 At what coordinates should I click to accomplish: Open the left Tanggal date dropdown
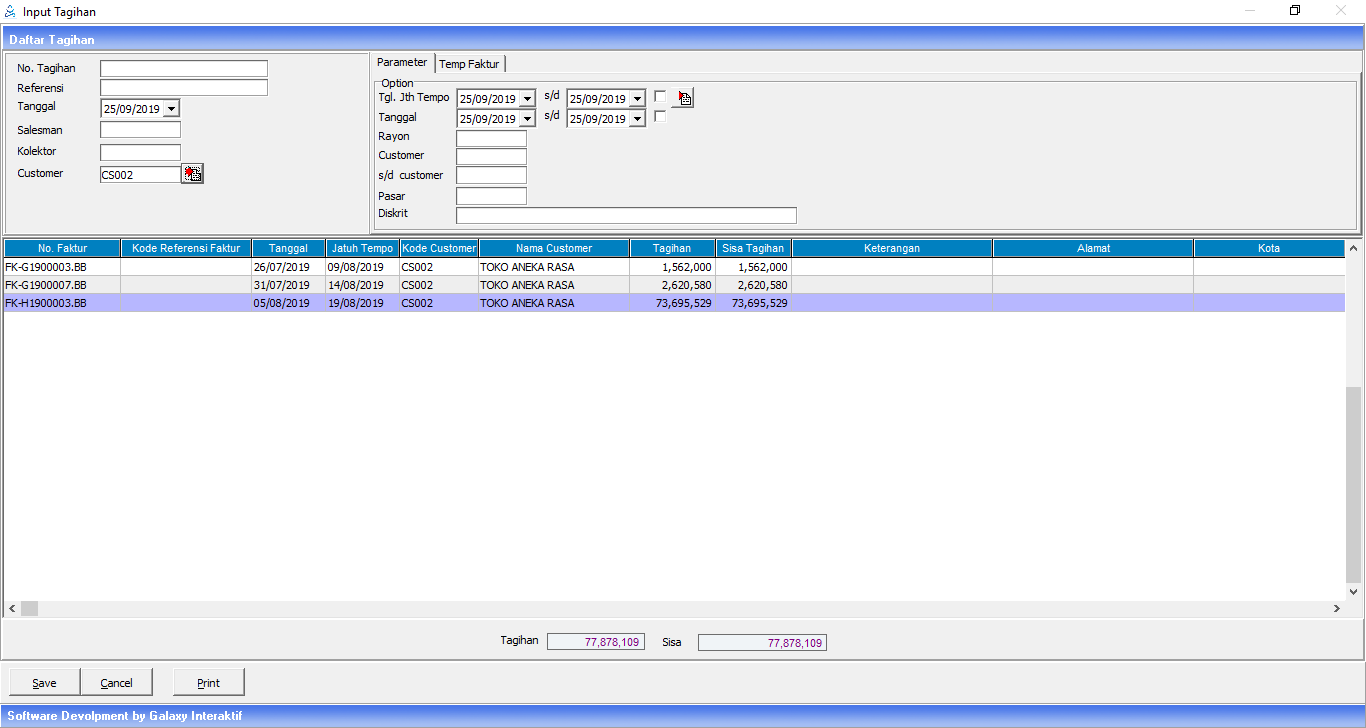point(171,109)
